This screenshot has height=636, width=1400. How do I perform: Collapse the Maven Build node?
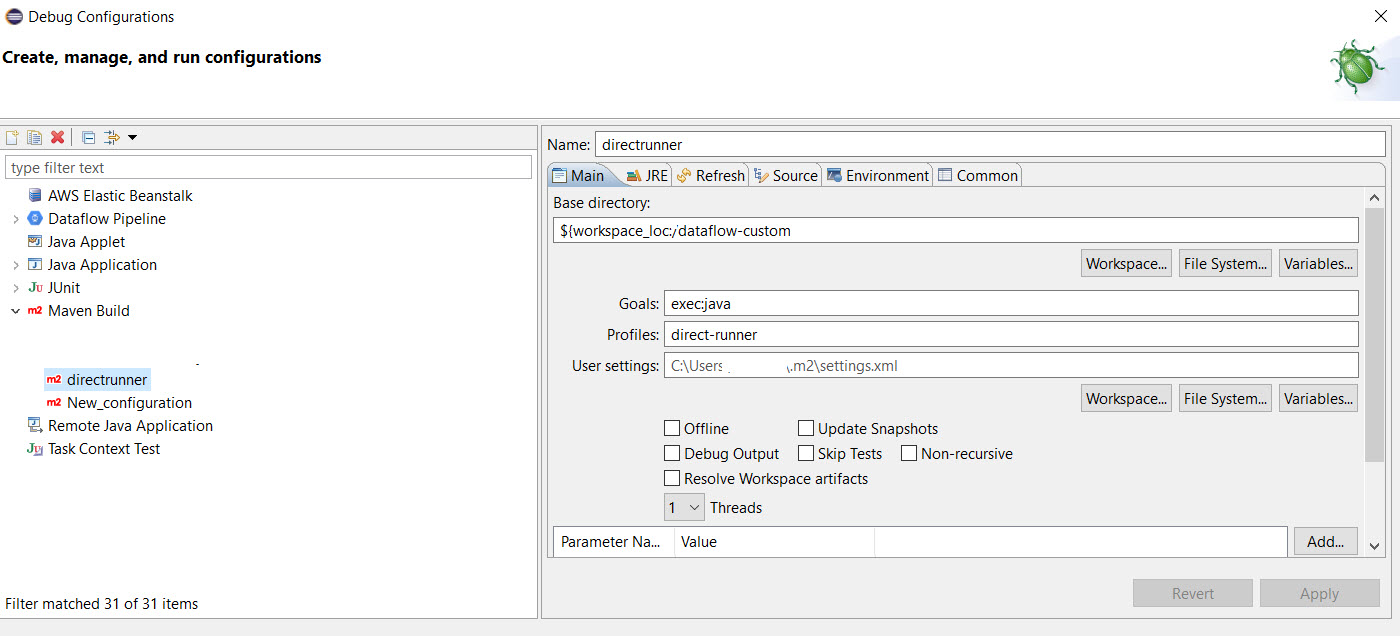point(15,311)
